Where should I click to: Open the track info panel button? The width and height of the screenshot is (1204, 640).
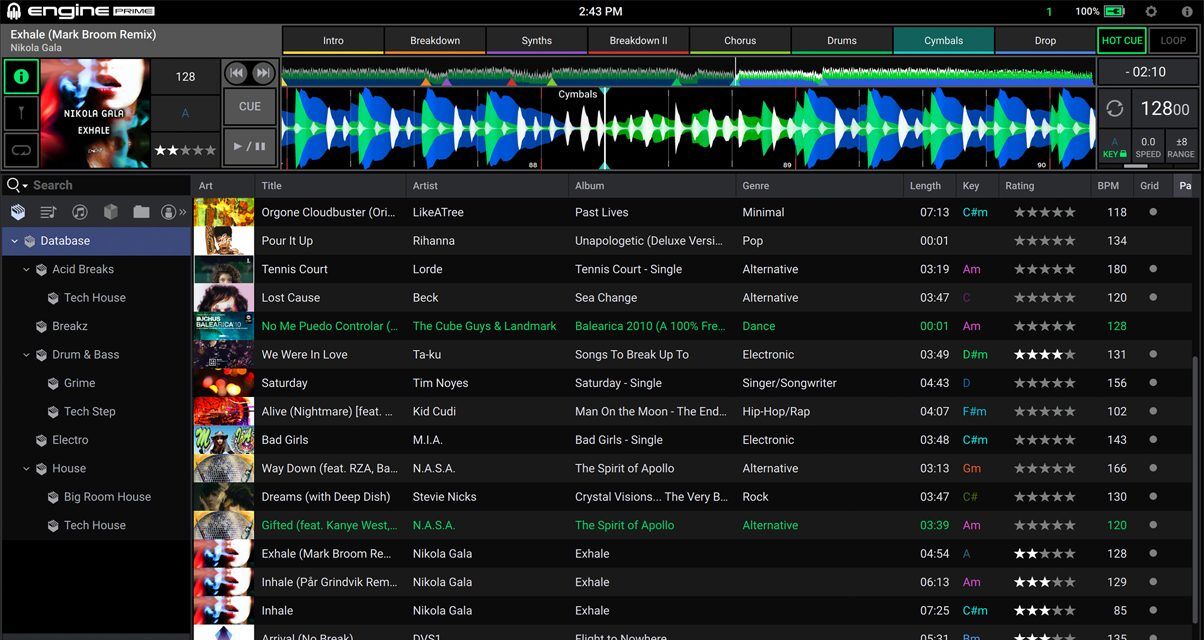(x=21, y=76)
